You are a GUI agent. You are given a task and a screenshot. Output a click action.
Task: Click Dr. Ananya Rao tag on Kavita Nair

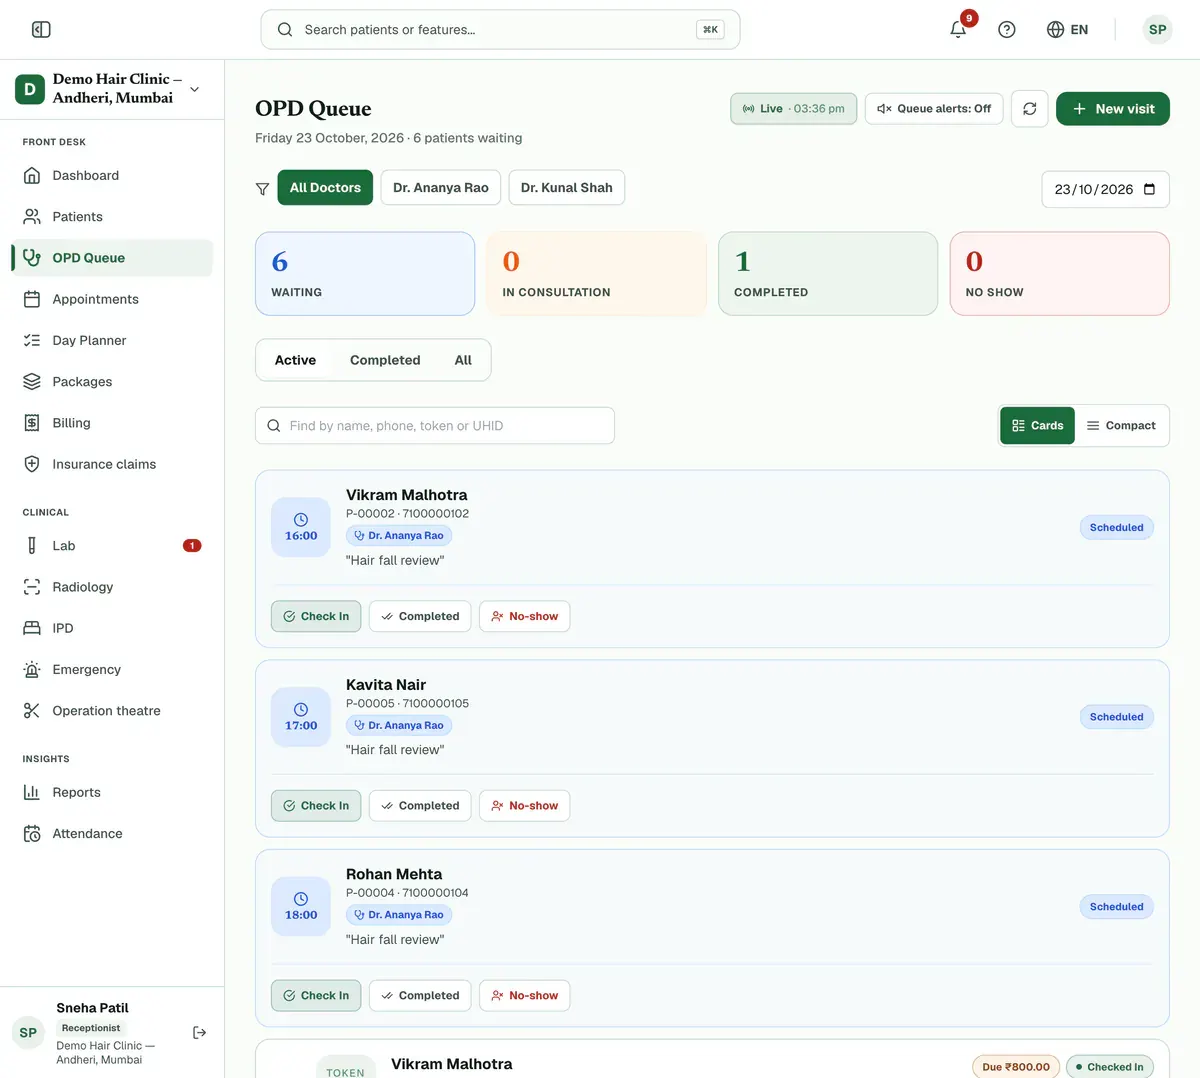point(399,726)
